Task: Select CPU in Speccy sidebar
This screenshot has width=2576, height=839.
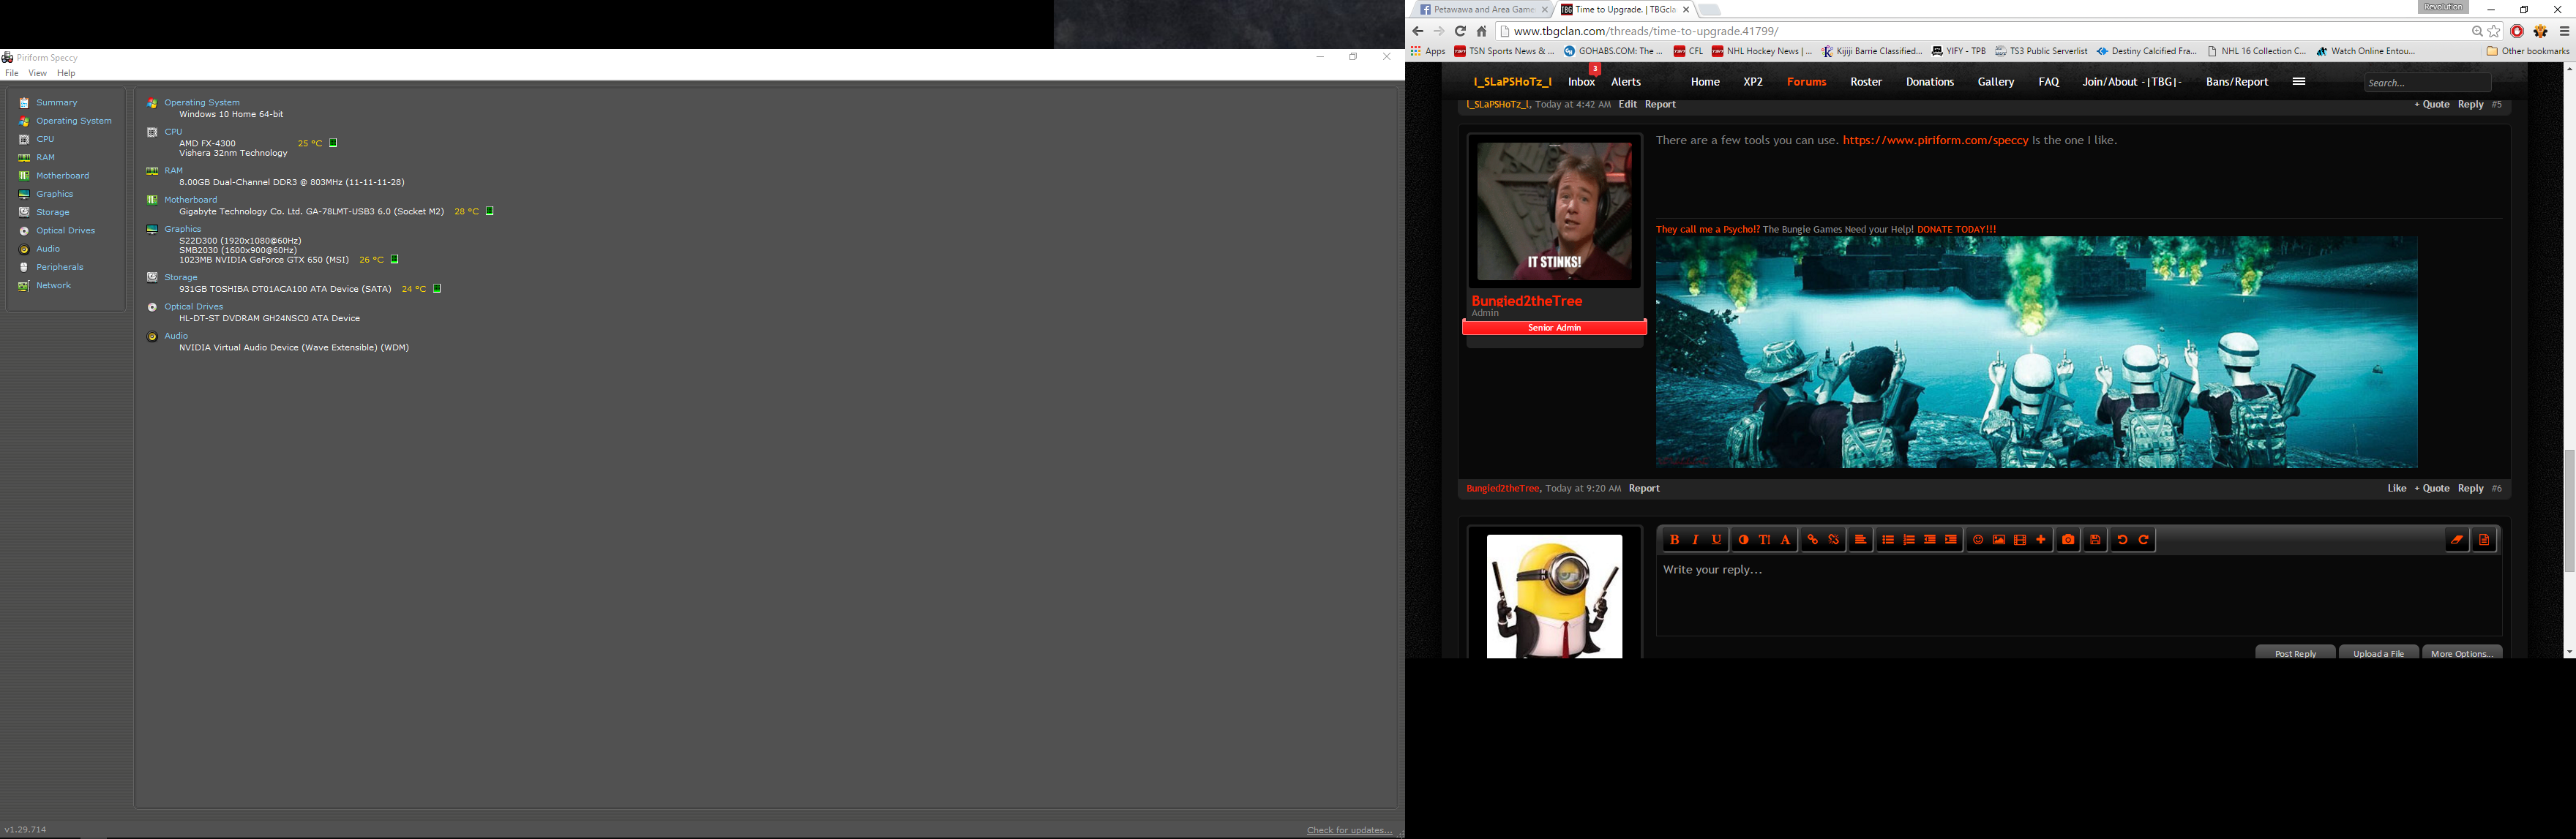Action: pyautogui.click(x=45, y=139)
